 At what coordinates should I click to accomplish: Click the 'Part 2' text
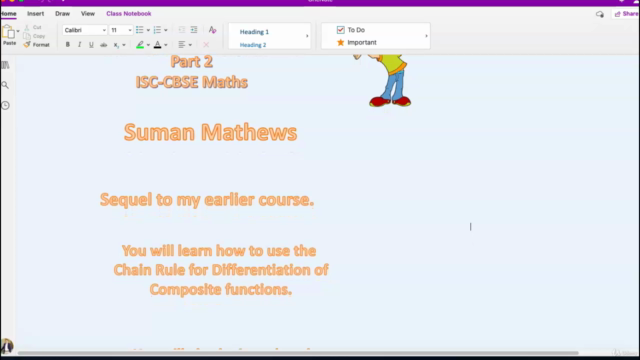tap(191, 62)
